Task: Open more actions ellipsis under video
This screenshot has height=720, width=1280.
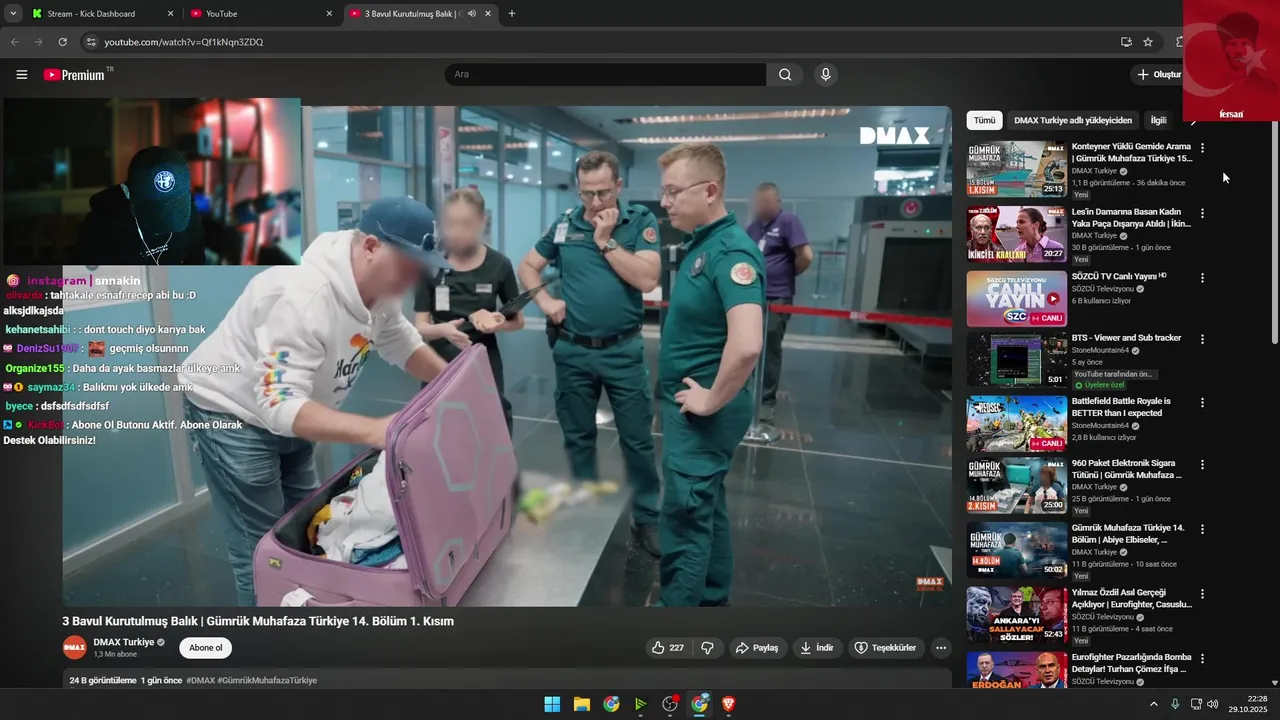Action: click(x=940, y=648)
